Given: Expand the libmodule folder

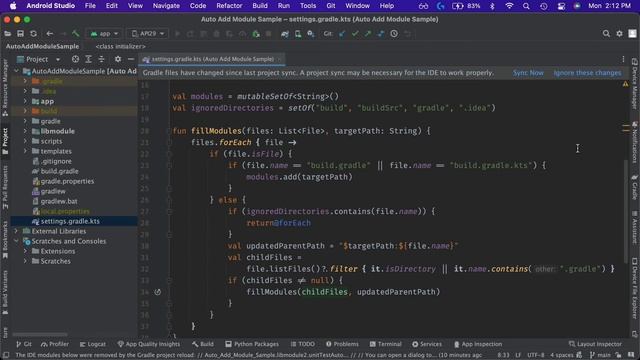Looking at the screenshot, I should coord(25,131).
